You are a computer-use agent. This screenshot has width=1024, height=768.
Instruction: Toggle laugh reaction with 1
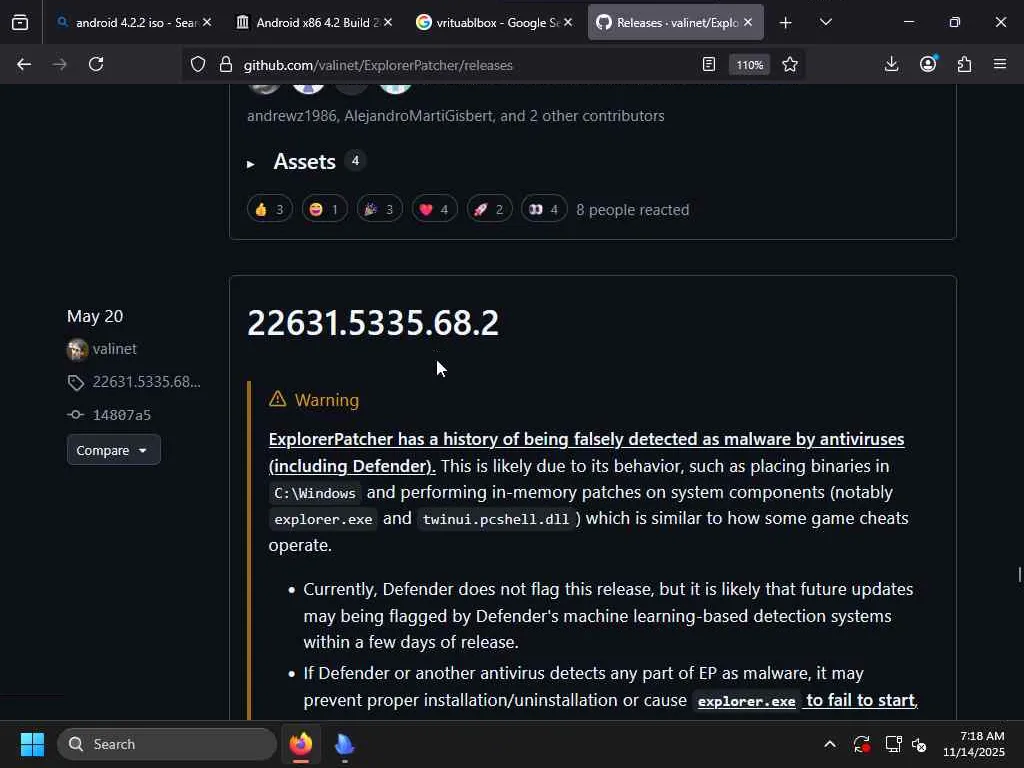click(x=325, y=210)
